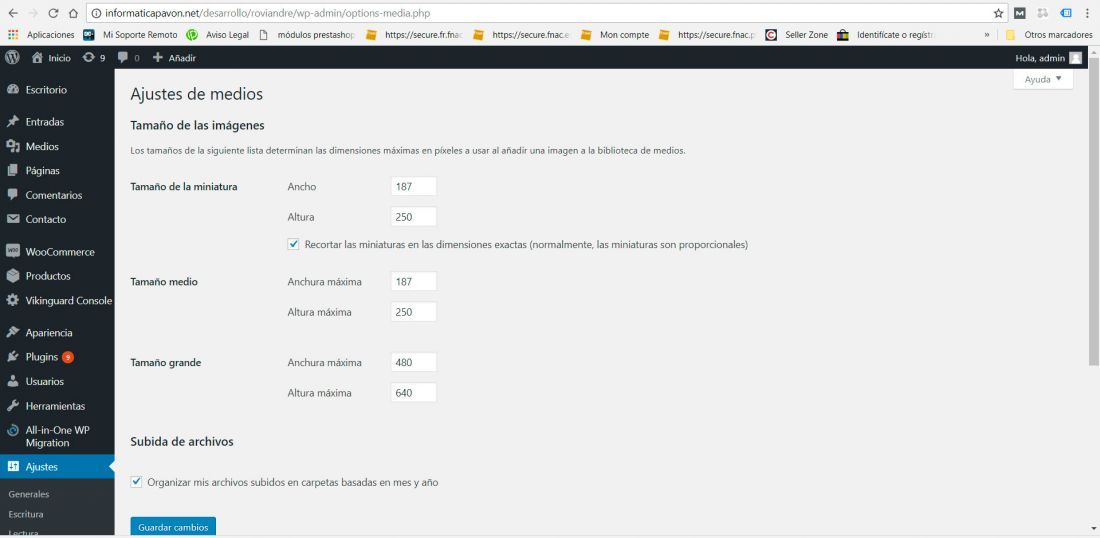Open the WooCommerce menu
Viewport: 1100px width, 538px height.
coord(57,252)
